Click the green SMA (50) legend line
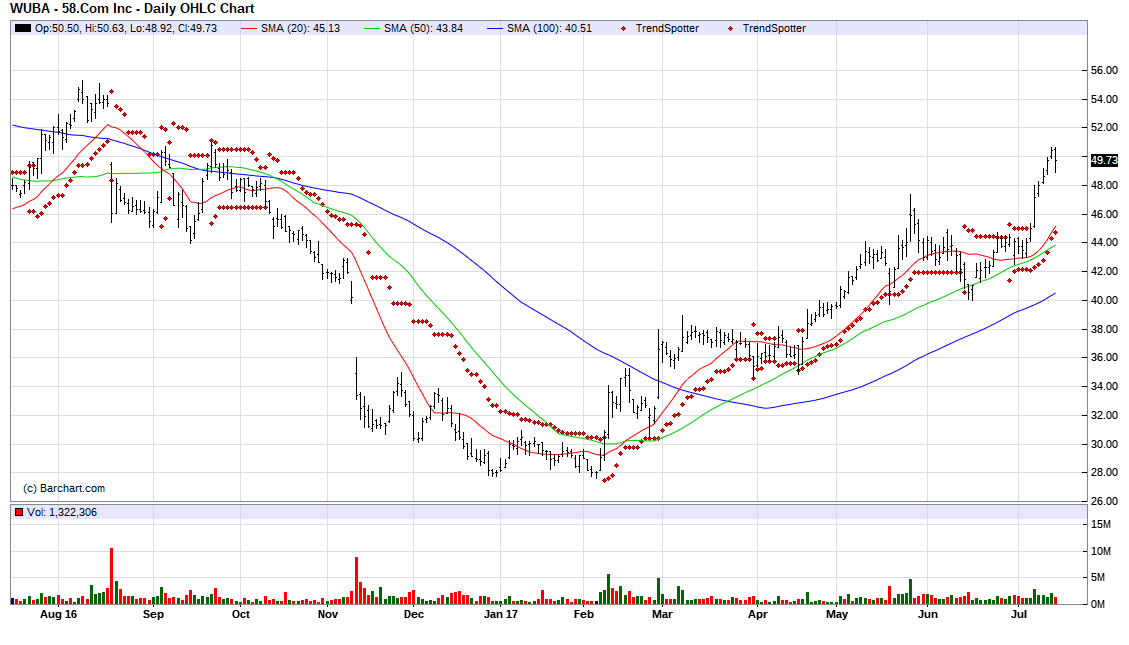The image size is (1129, 645). (372, 29)
